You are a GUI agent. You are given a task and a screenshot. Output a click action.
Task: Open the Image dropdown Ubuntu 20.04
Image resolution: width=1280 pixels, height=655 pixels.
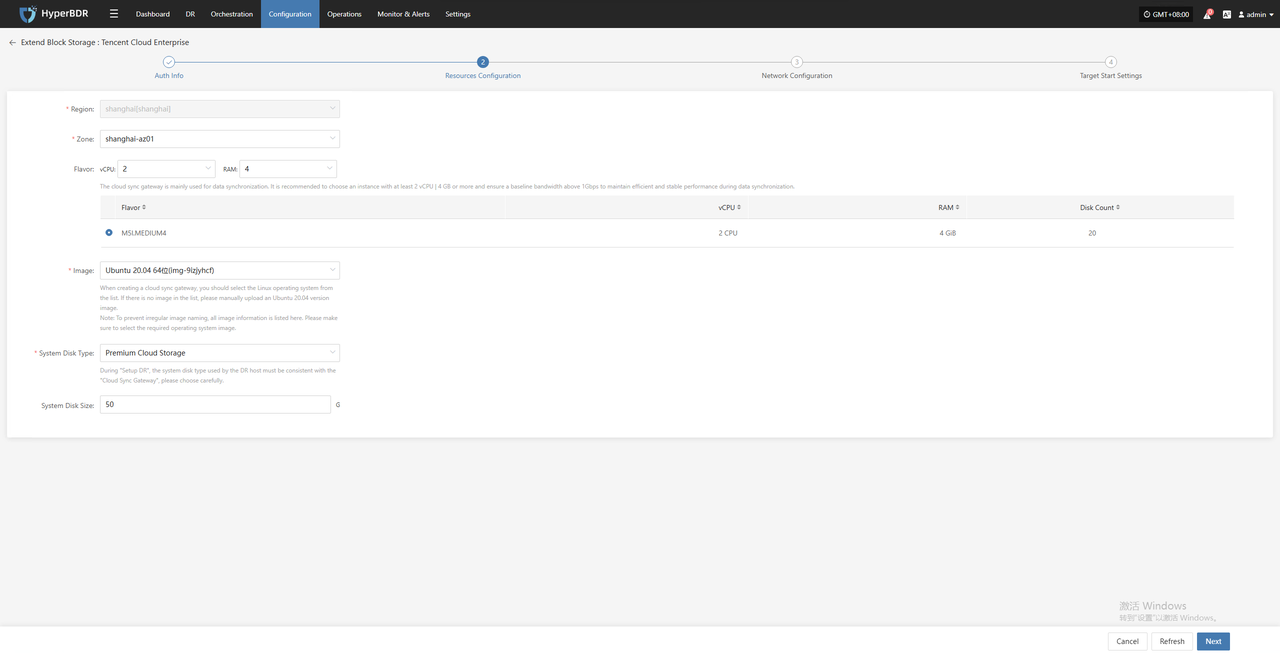220,270
